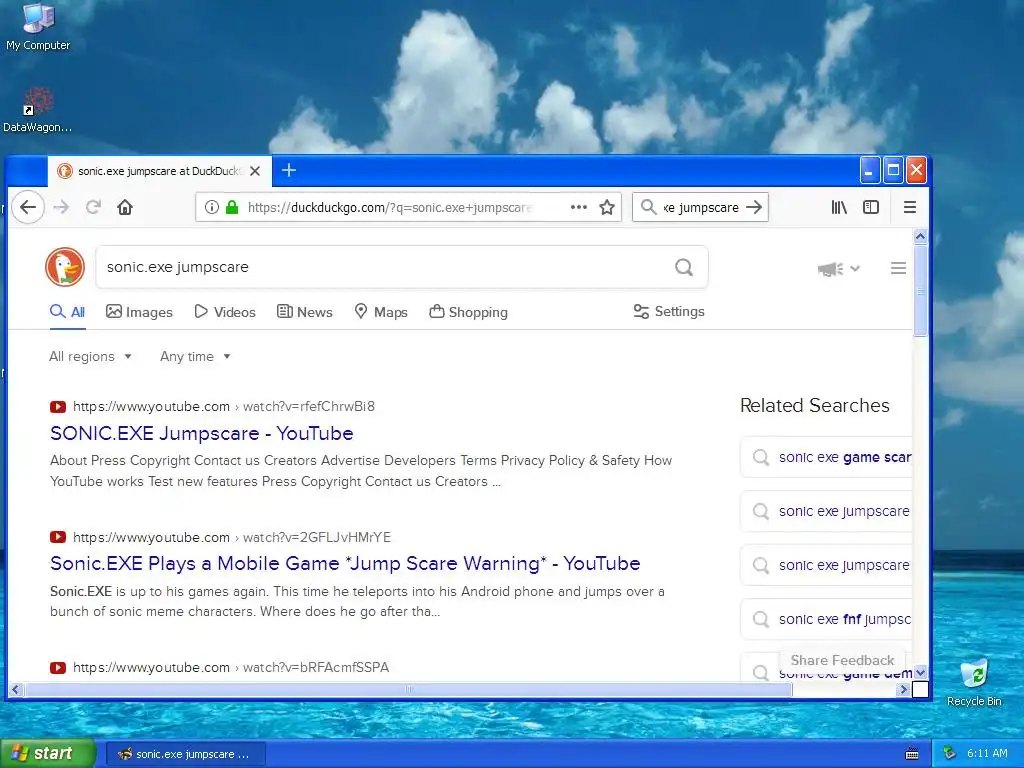Viewport: 1024px width, 768px height.
Task: Open page actions three-dot menu
Action: click(579, 207)
